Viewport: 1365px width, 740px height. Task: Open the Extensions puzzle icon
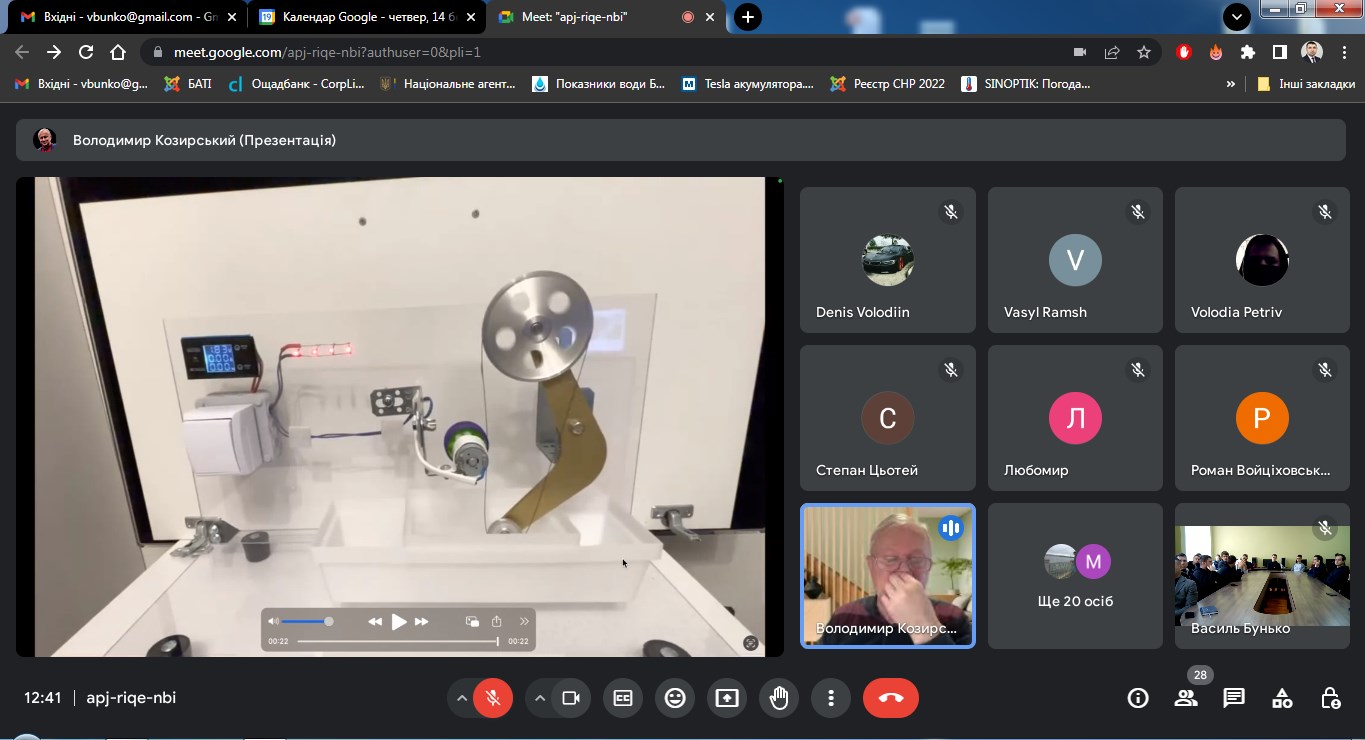point(1248,52)
